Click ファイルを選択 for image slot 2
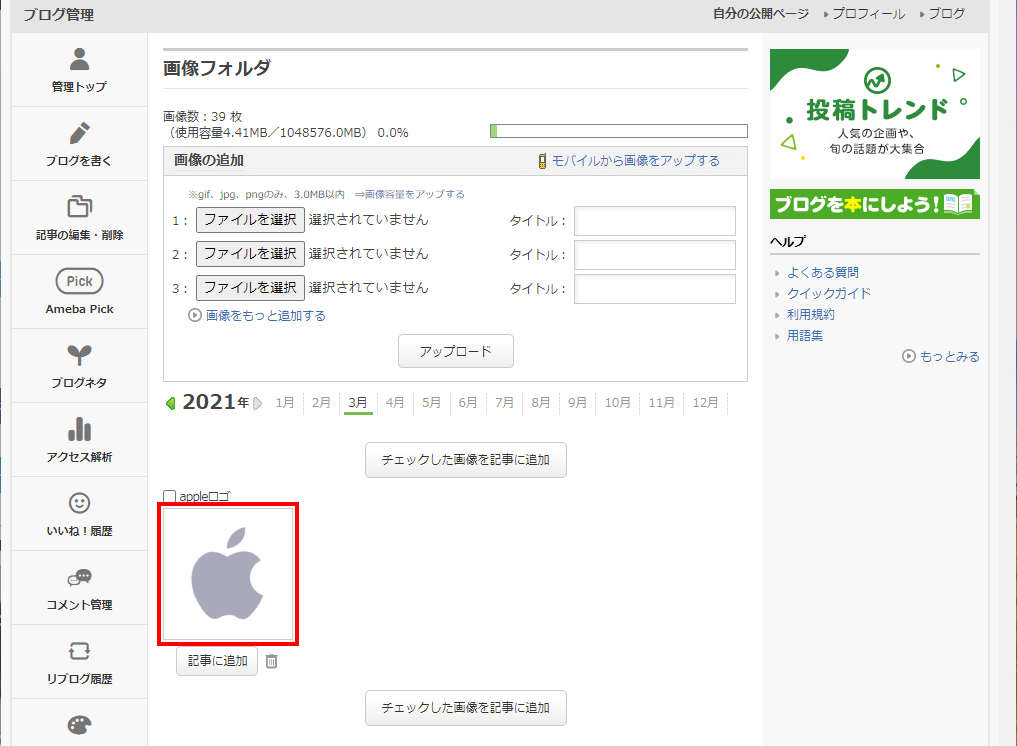The width and height of the screenshot is (1017, 746). click(250, 254)
